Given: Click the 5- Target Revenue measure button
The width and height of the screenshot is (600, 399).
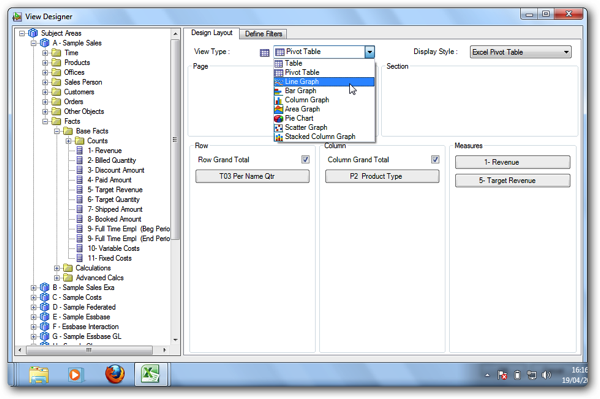Looking at the screenshot, I should (x=512, y=181).
